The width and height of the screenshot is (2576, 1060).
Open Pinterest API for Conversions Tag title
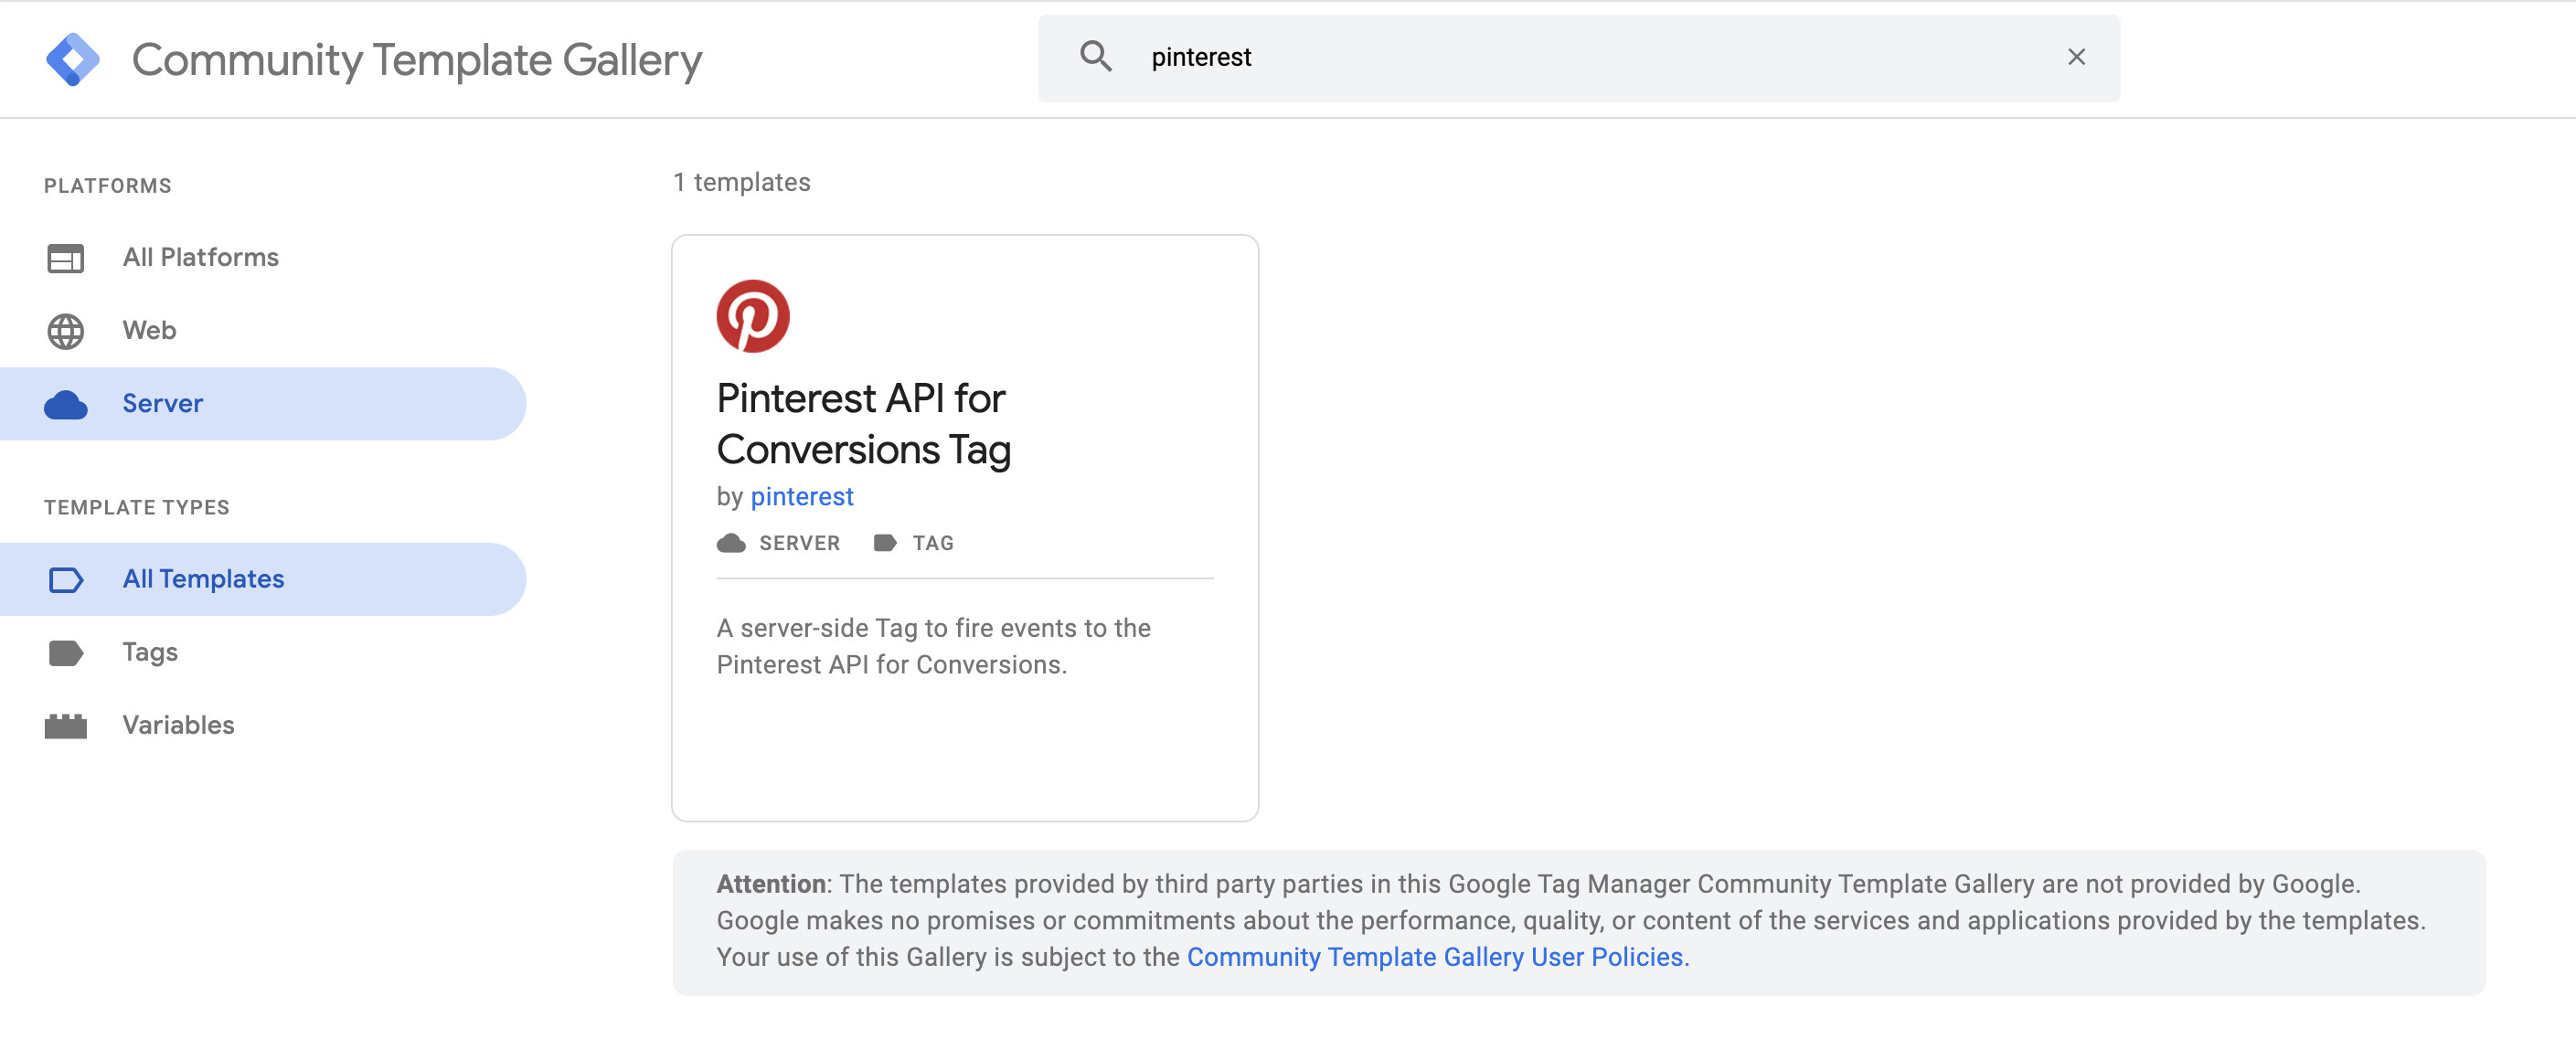[863, 424]
